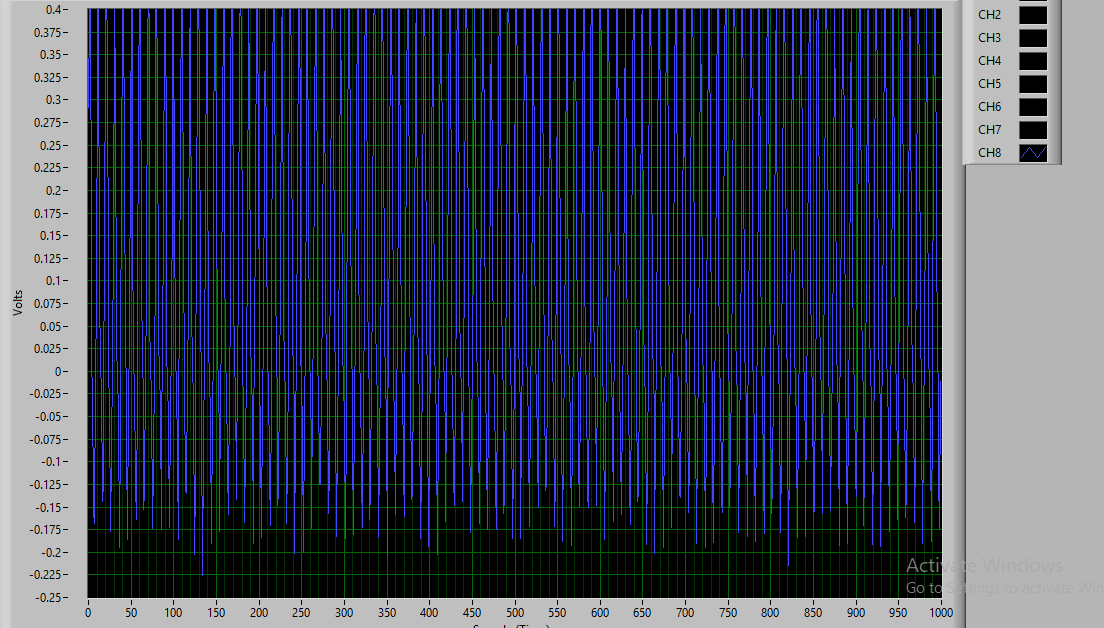Click the -0.025 Y-axis tick label
The width and height of the screenshot is (1104, 628).
coord(46,394)
